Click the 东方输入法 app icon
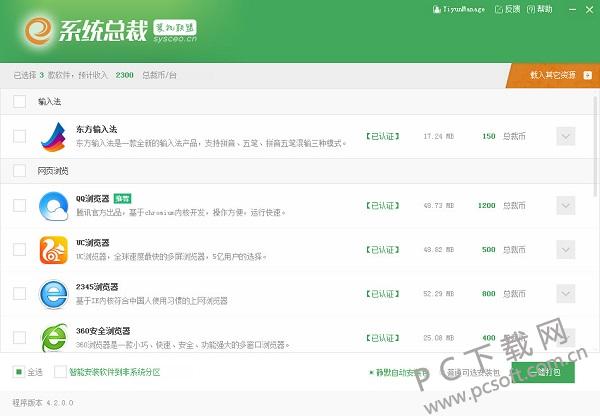The width and height of the screenshot is (600, 416). coord(54,137)
